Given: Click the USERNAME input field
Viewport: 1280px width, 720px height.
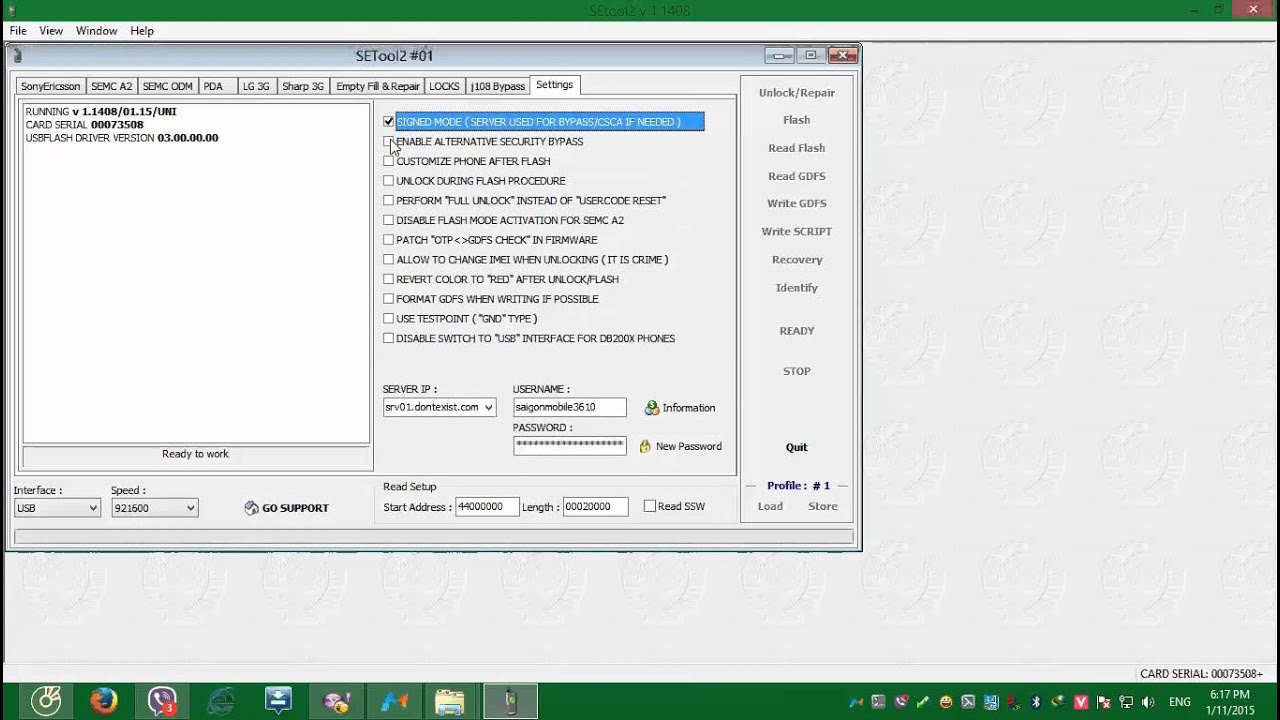Looking at the screenshot, I should point(570,407).
